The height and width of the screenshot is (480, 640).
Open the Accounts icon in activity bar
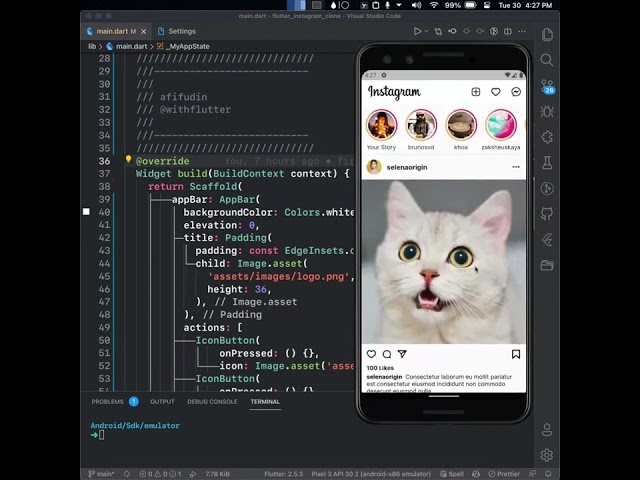547,429
